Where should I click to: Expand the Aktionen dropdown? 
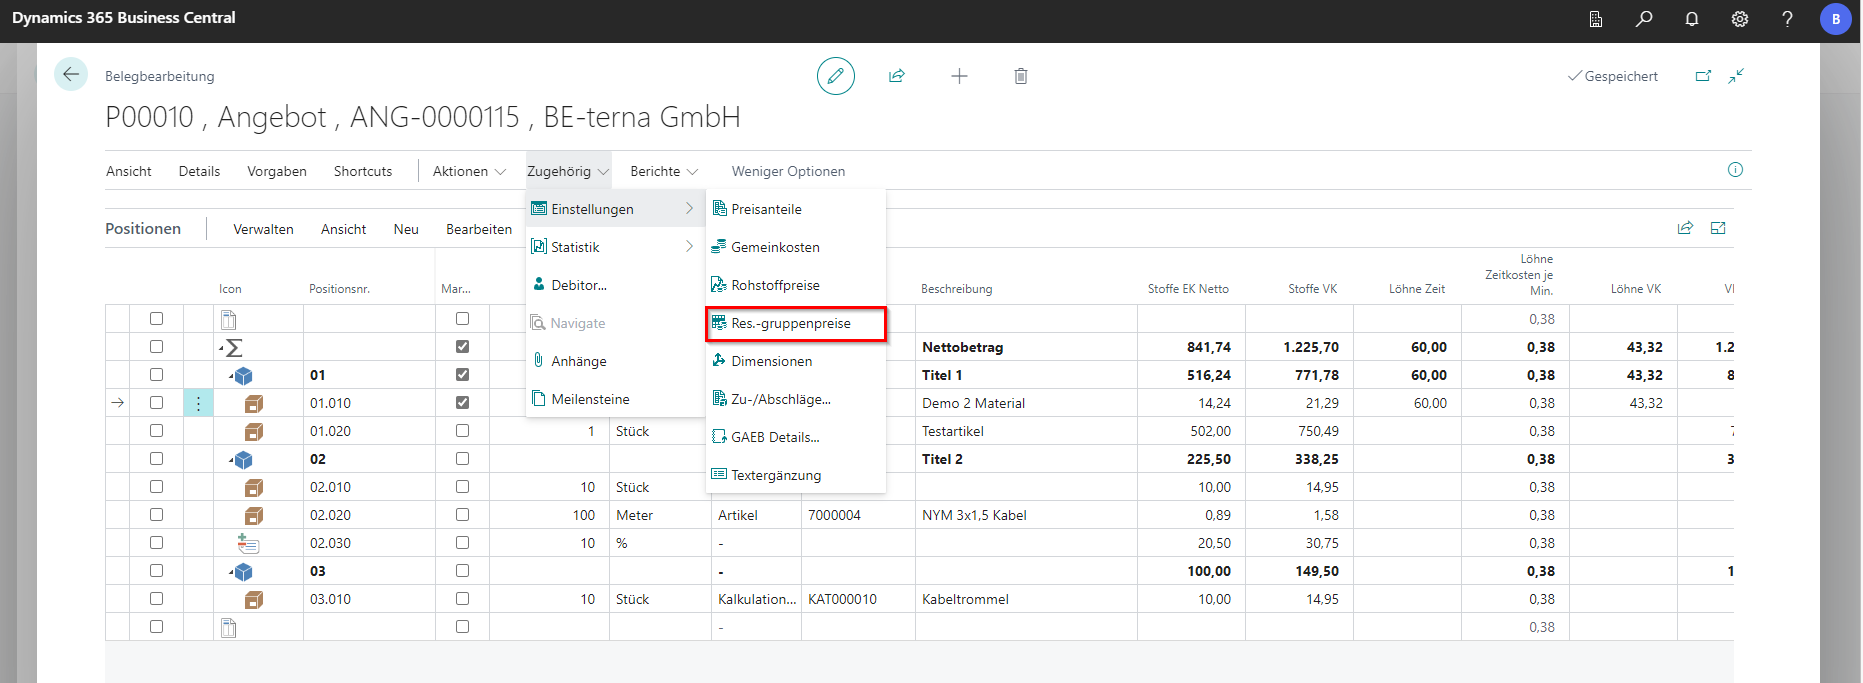pyautogui.click(x=469, y=171)
